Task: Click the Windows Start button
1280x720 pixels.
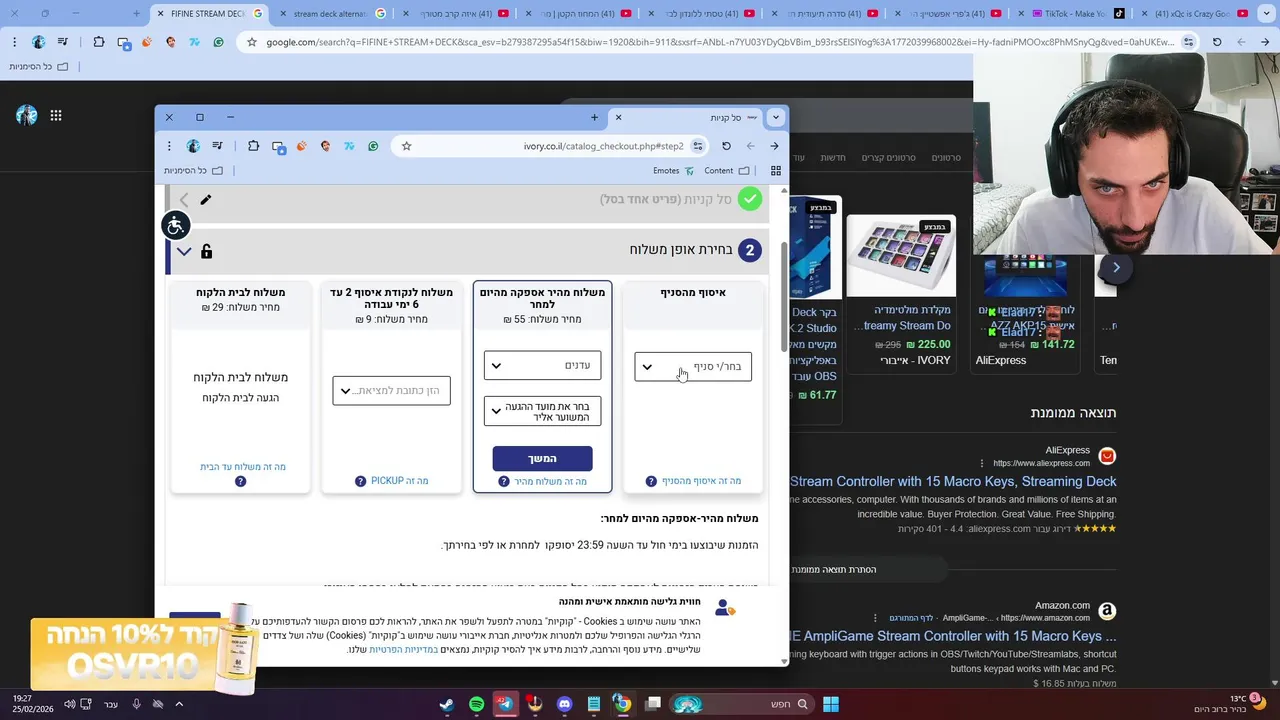Action: (x=831, y=704)
